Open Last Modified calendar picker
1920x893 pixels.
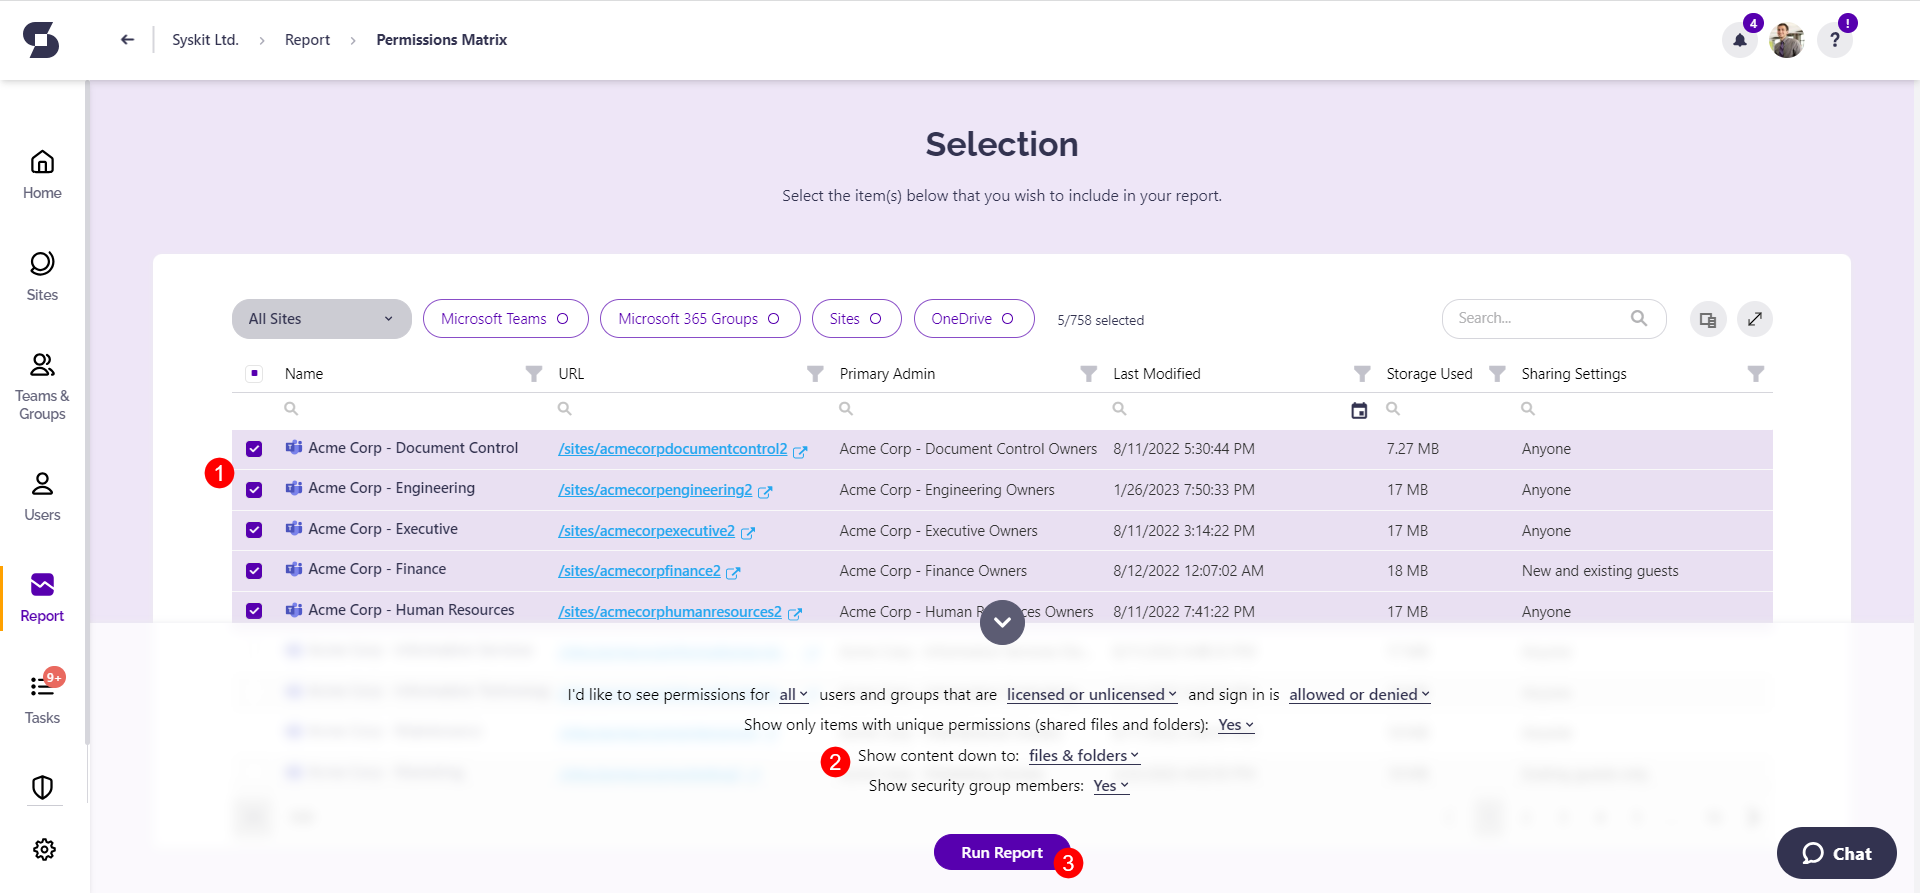[1359, 410]
